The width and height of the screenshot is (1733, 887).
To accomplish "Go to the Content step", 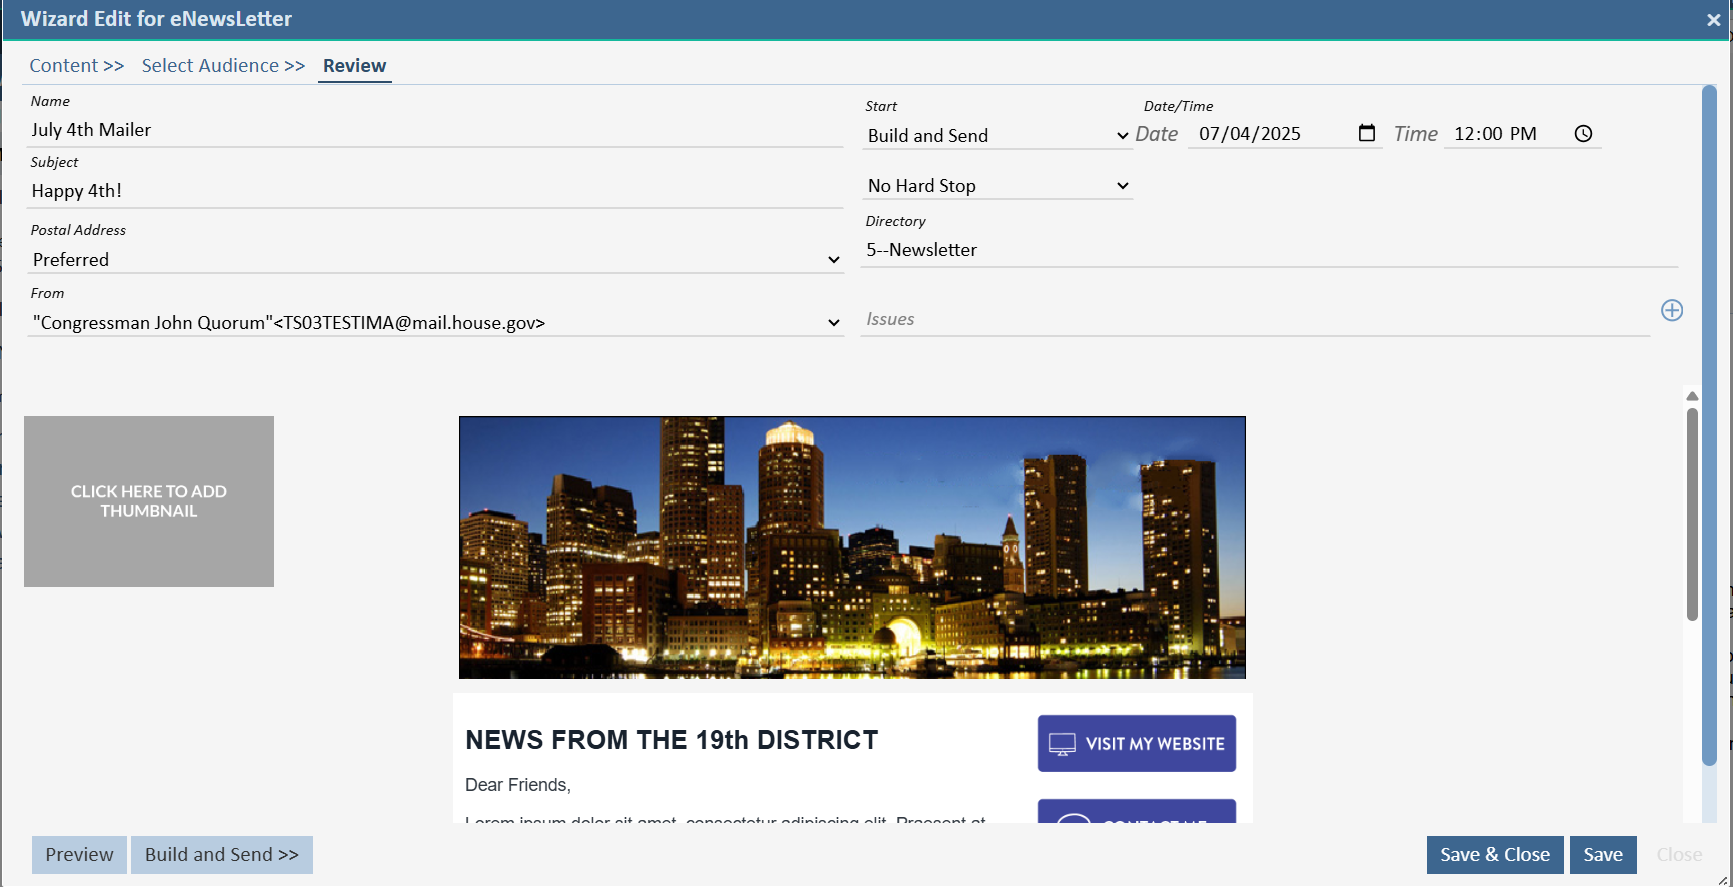I will pos(77,66).
